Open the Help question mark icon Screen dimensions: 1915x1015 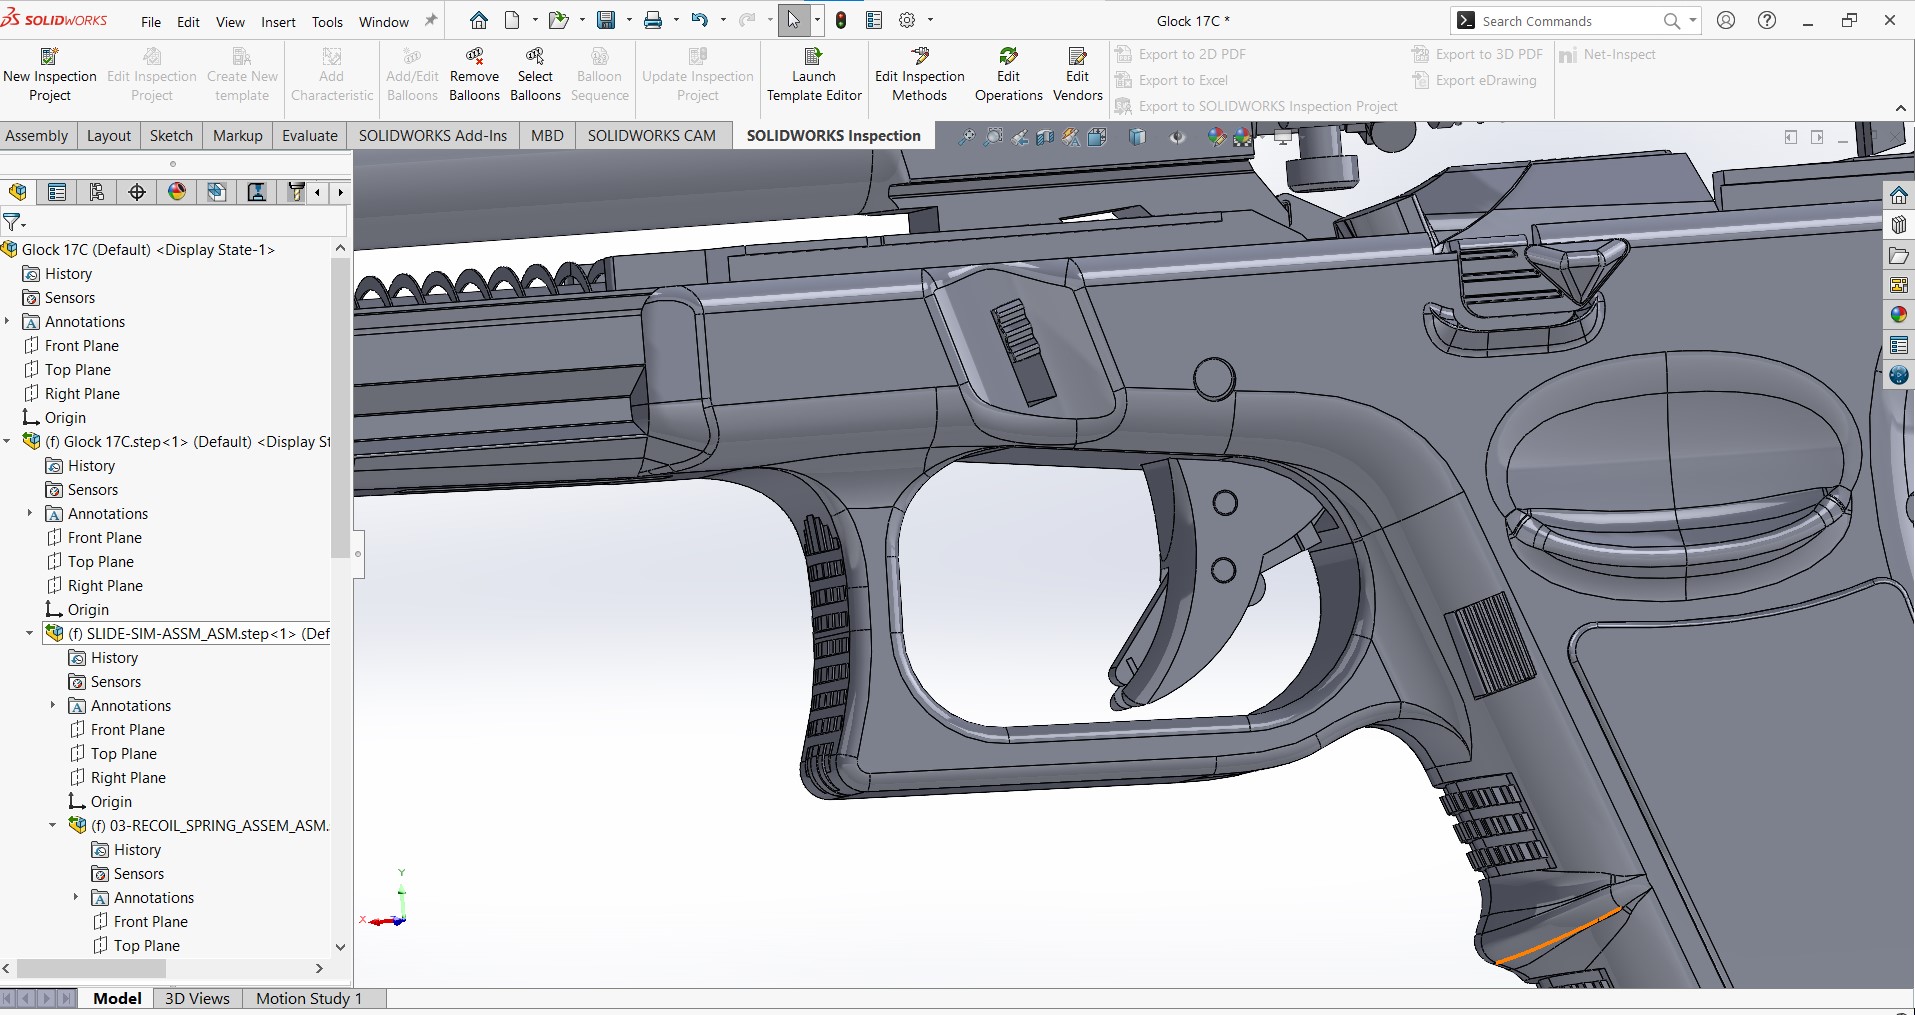point(1767,20)
